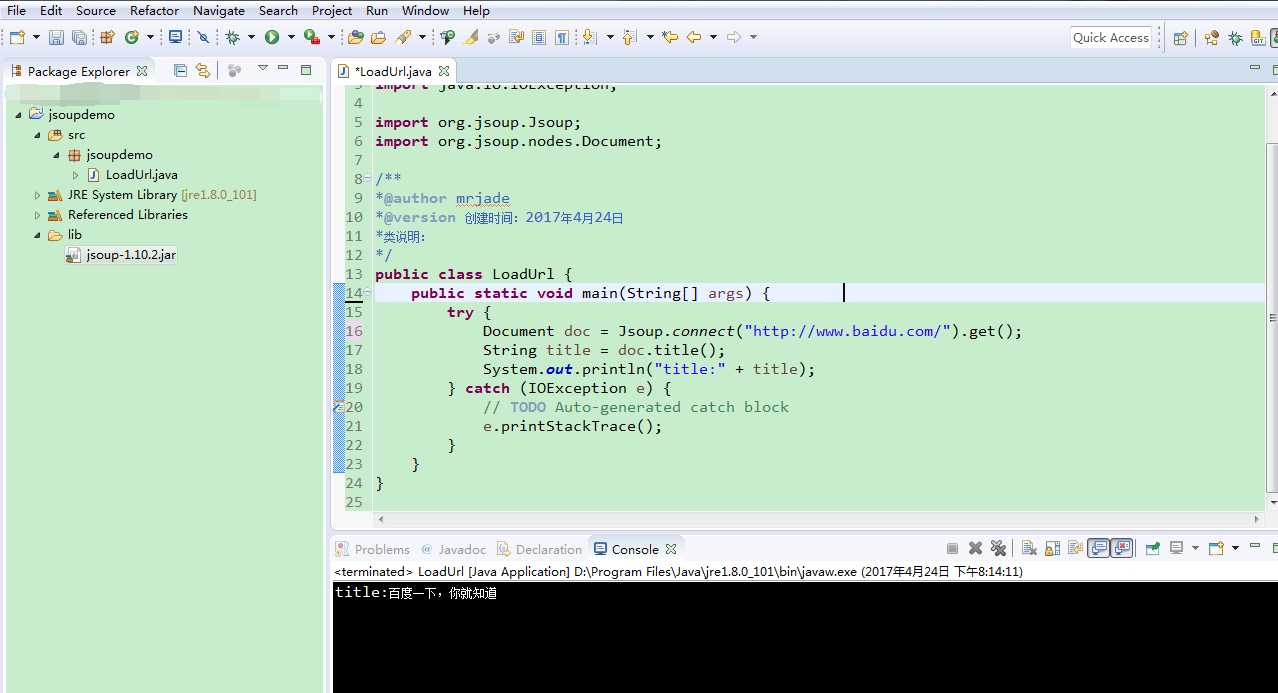
Task: Expand LoadUrl.java tree node arrow
Action: pyautogui.click(x=75, y=175)
